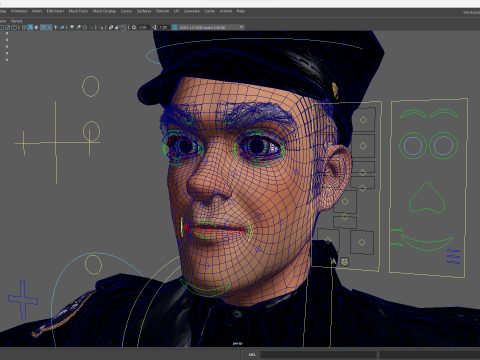Select bottom-right diamond control in rig panel
This screenshot has width=480, height=360.
[x=362, y=242]
